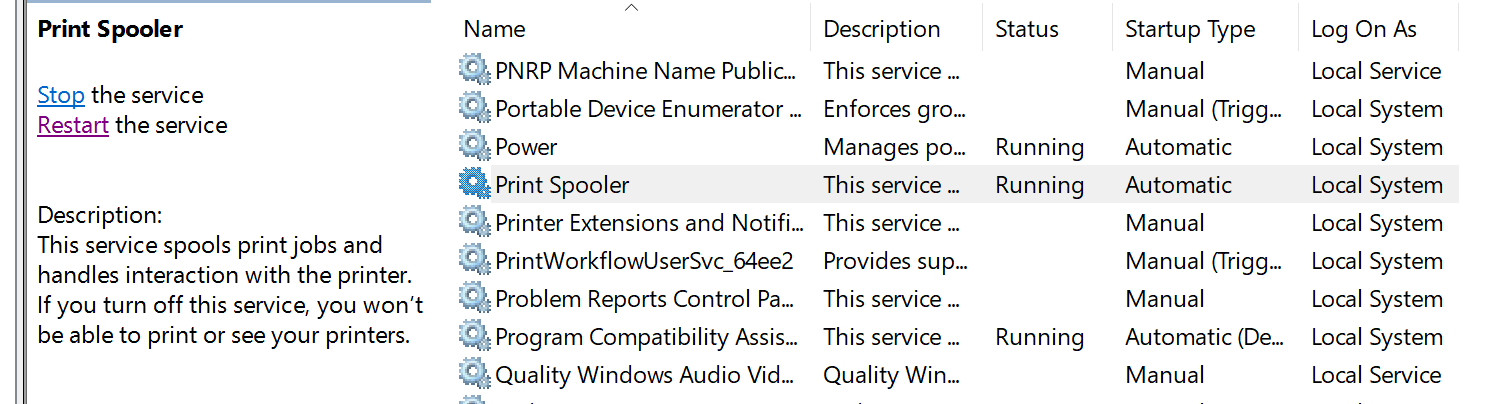Click the PrintWorkflowUserSvc_64ee2 service gear icon
Viewport: 1485px width, 404px height.
tap(474, 260)
